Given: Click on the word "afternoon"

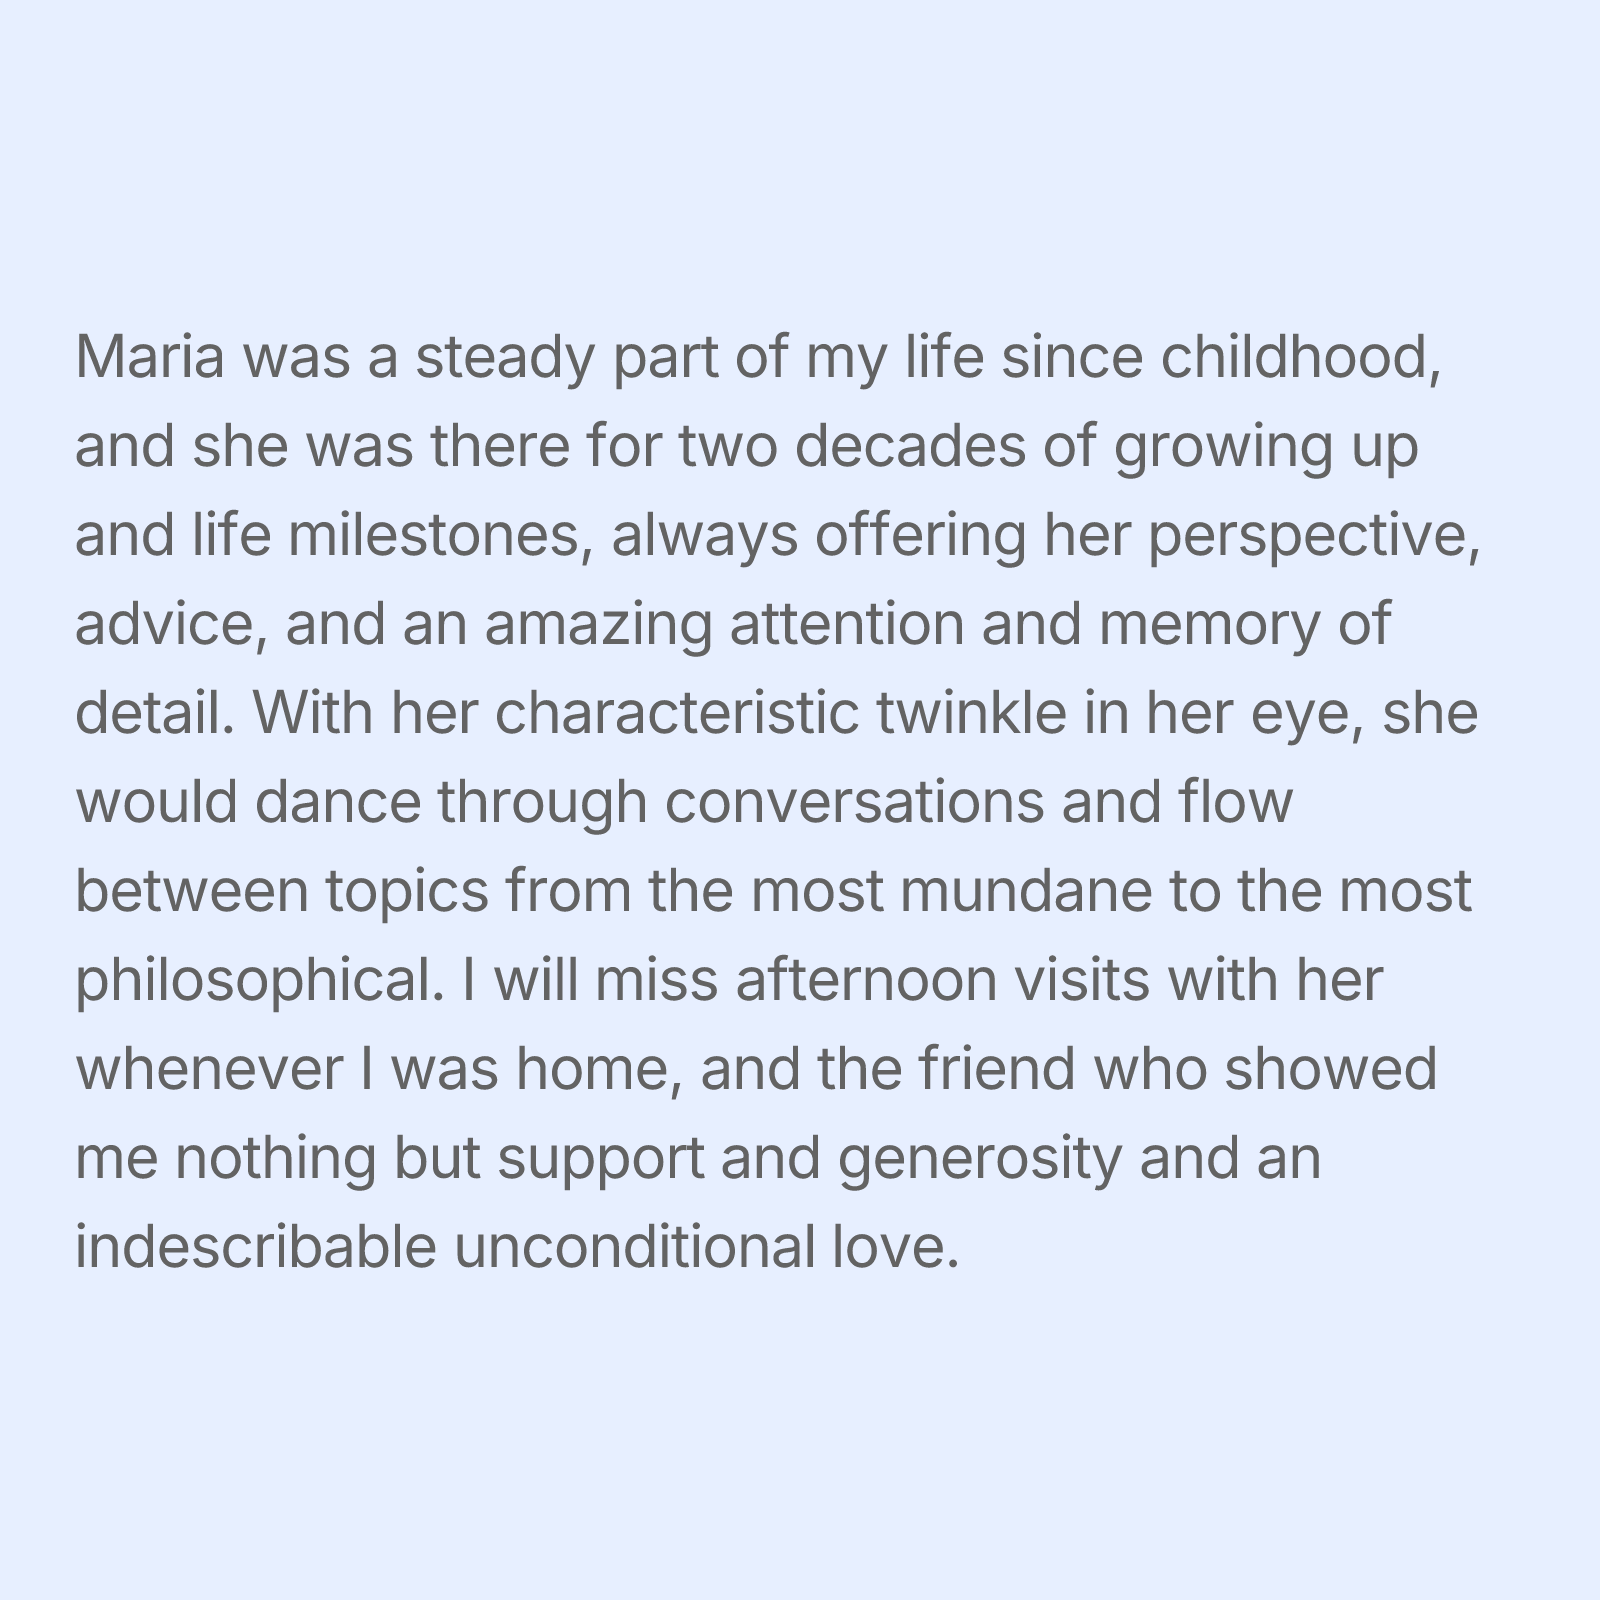Looking at the screenshot, I should (x=866, y=980).
